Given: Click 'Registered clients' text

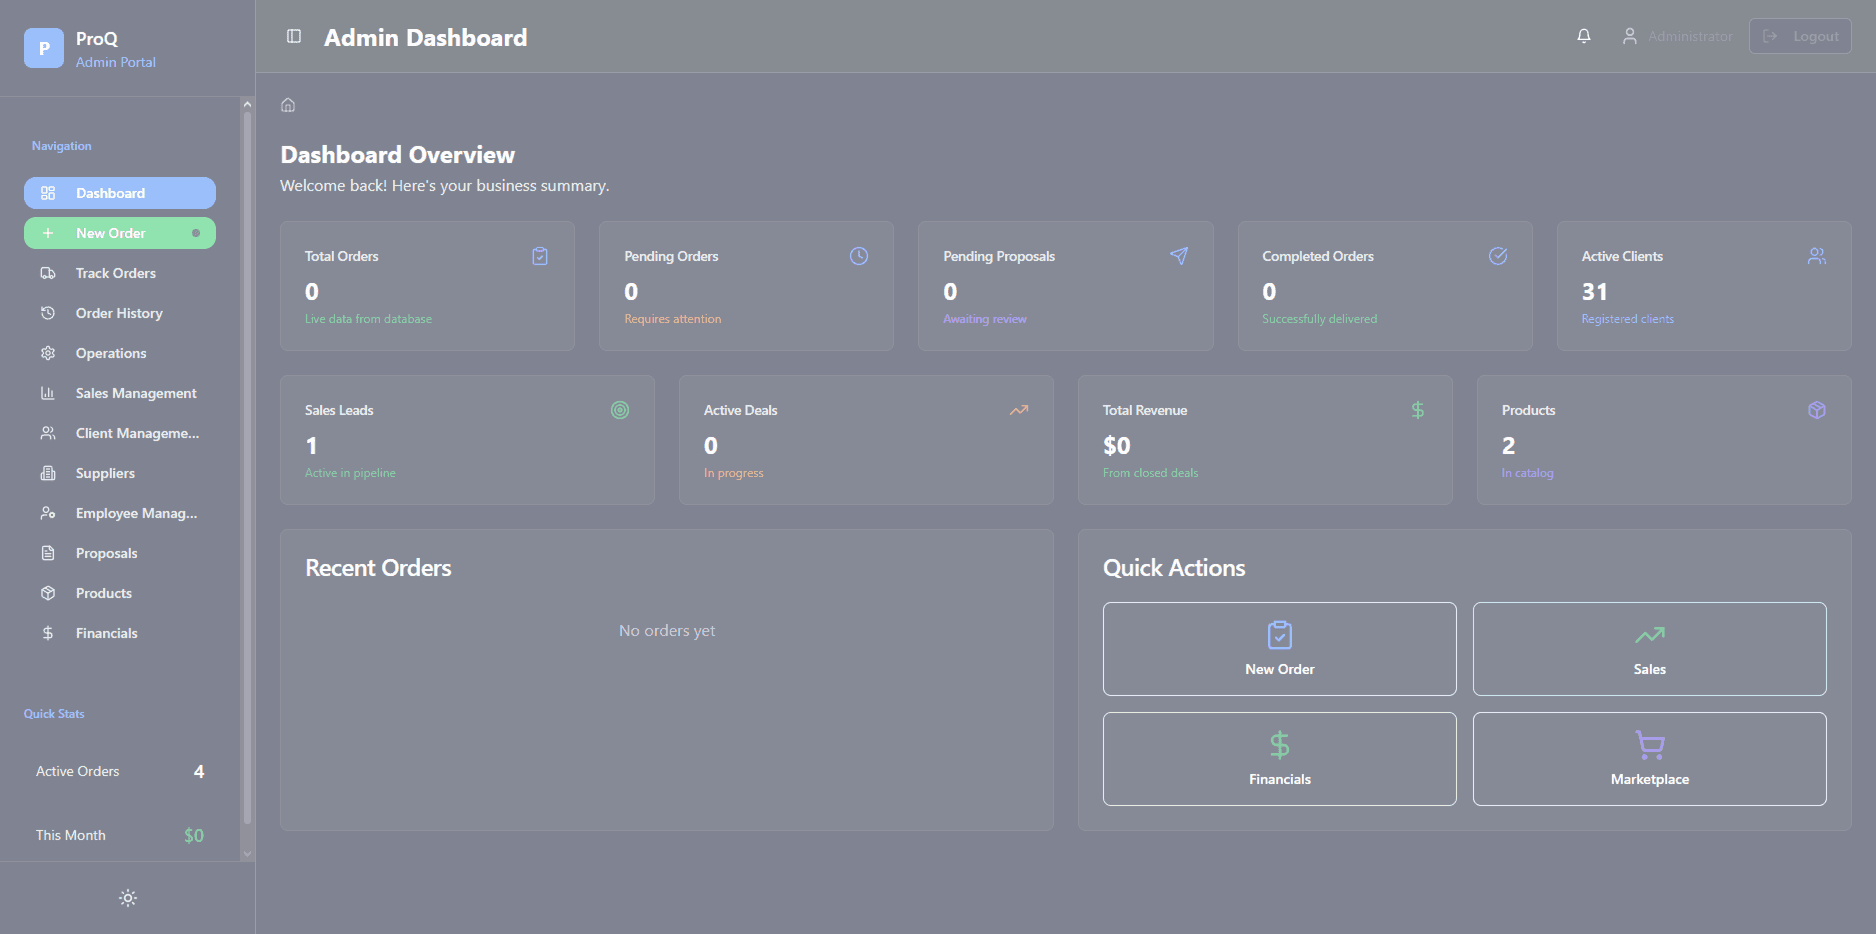Looking at the screenshot, I should [x=1628, y=319].
